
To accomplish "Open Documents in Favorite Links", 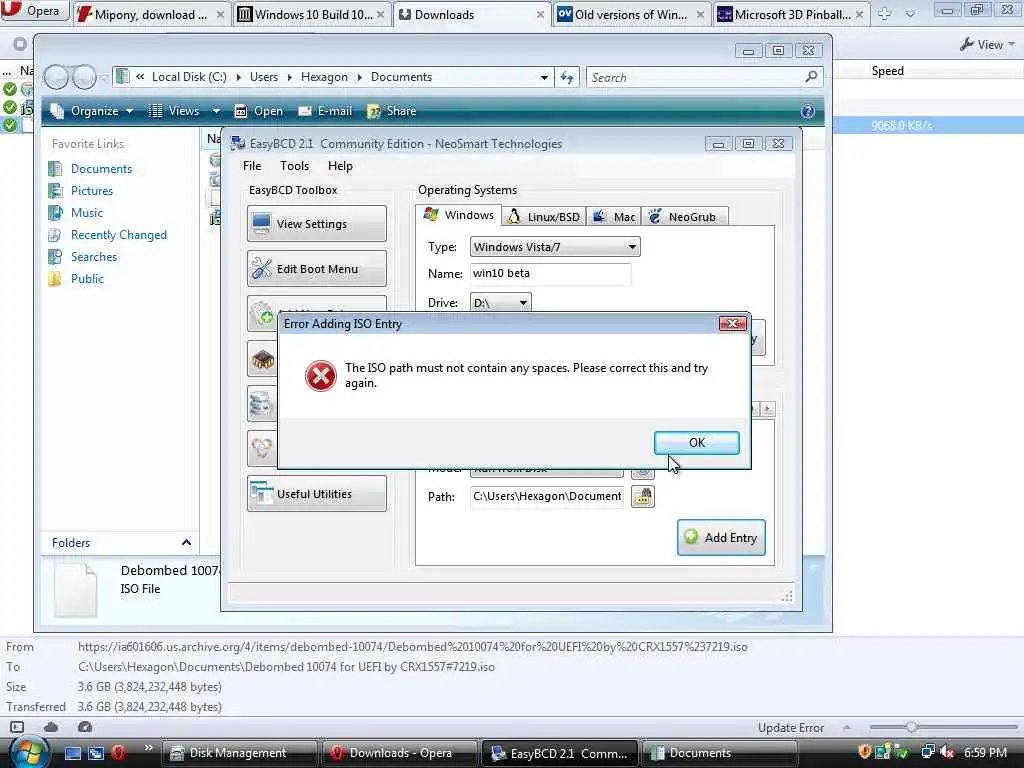I will [x=101, y=168].
